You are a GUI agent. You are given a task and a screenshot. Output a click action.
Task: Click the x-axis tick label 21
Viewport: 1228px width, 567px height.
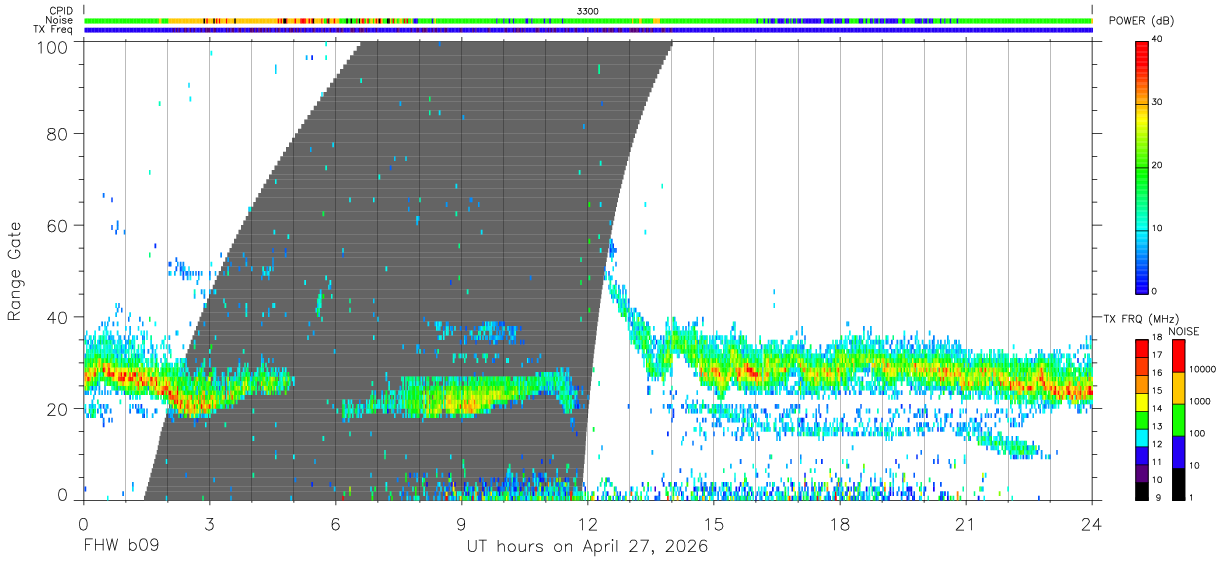click(966, 524)
